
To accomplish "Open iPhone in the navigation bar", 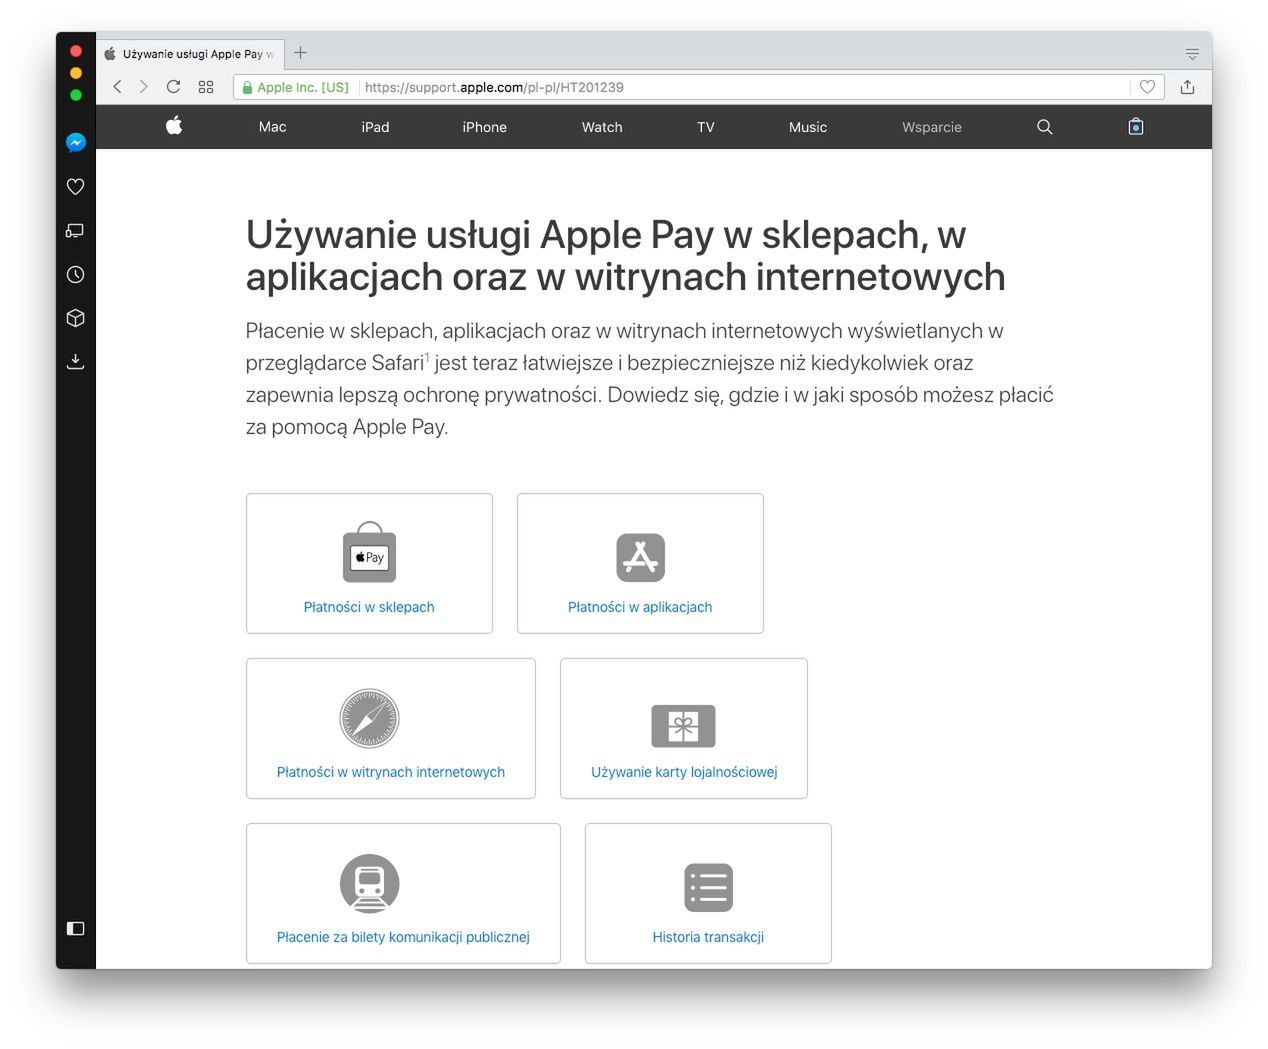I will [x=484, y=127].
